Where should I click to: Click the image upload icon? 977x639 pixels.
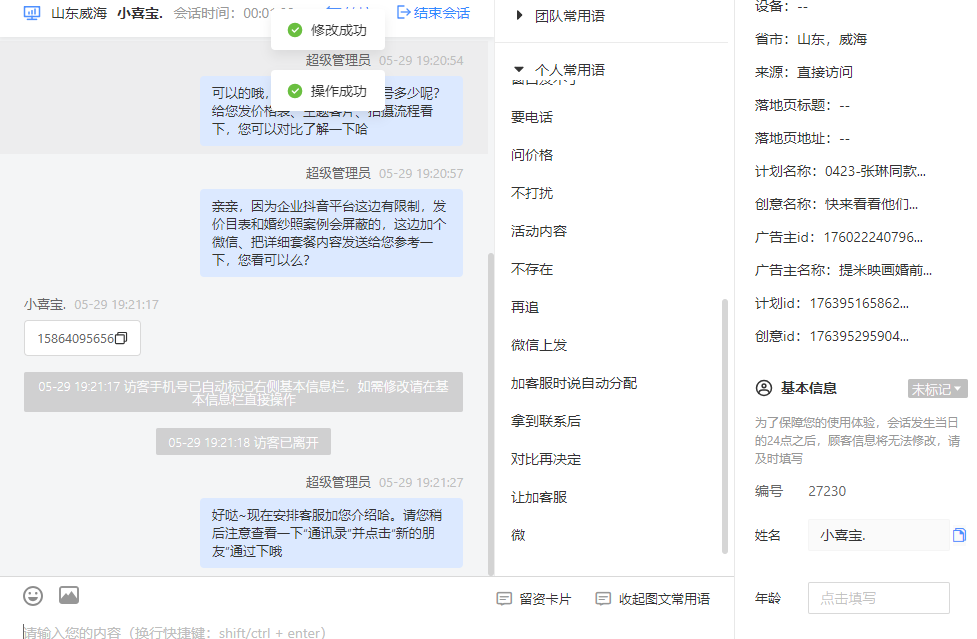click(69, 595)
